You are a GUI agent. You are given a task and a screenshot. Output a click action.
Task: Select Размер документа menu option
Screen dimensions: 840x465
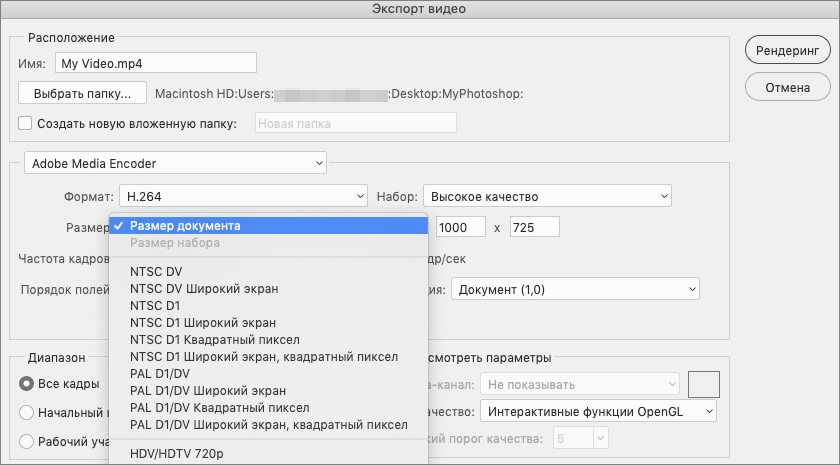[x=185, y=225]
